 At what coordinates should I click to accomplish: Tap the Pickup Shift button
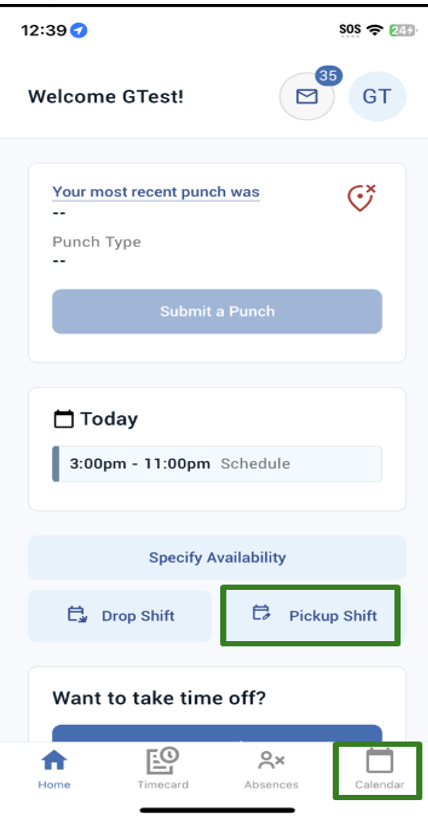tap(311, 616)
